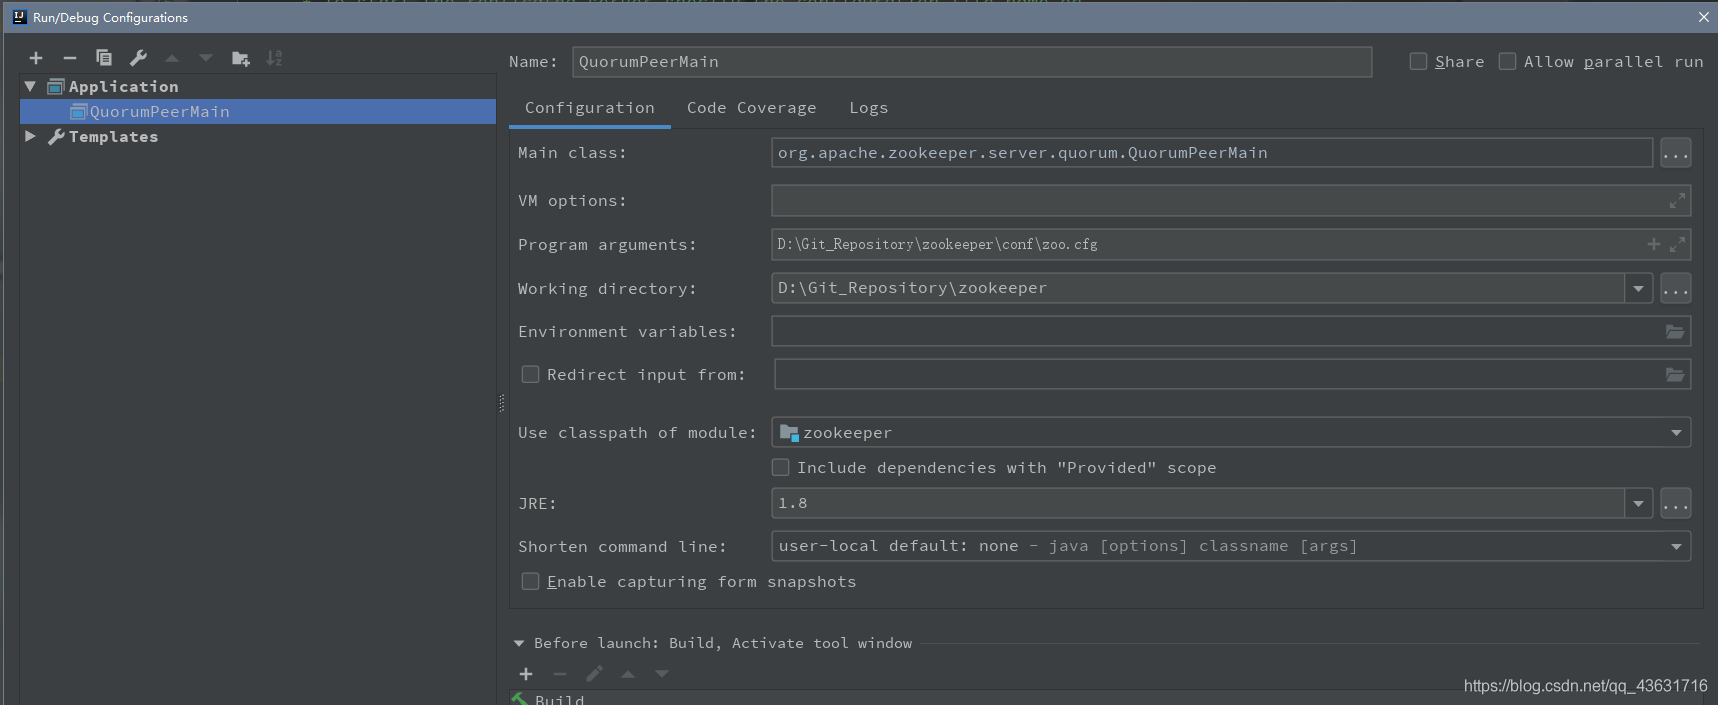Switch to the Logs tab
The image size is (1718, 705).
pyautogui.click(x=868, y=108)
